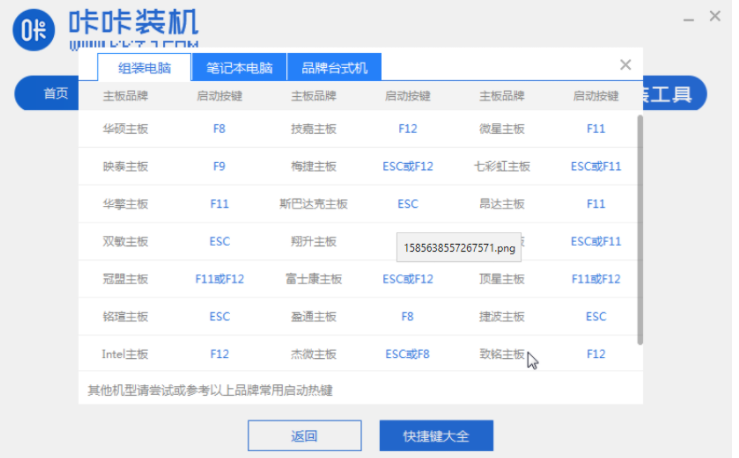This screenshot has width=739, height=458.
Task: Open the 快捷键大全 button
Action: tap(435, 436)
